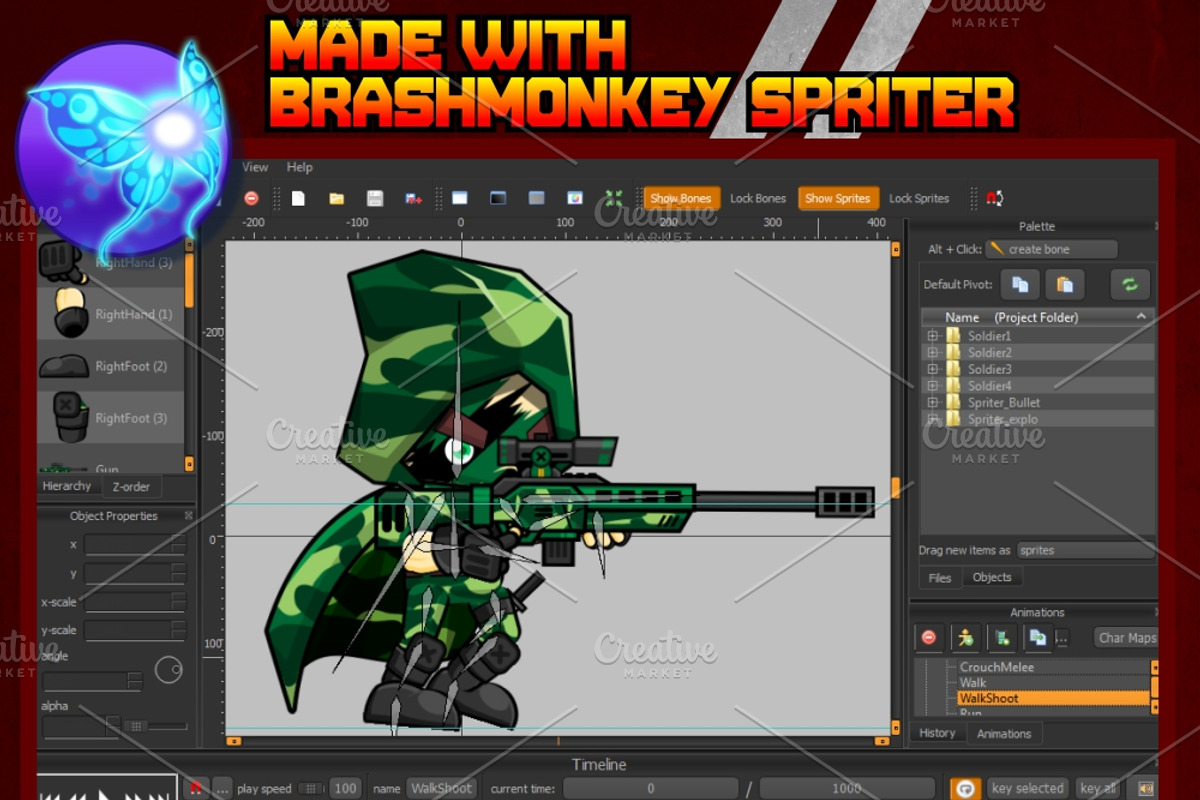Click the gray canvas background icon in toolbar
Screen dimensions: 1200x800
pos(537,198)
